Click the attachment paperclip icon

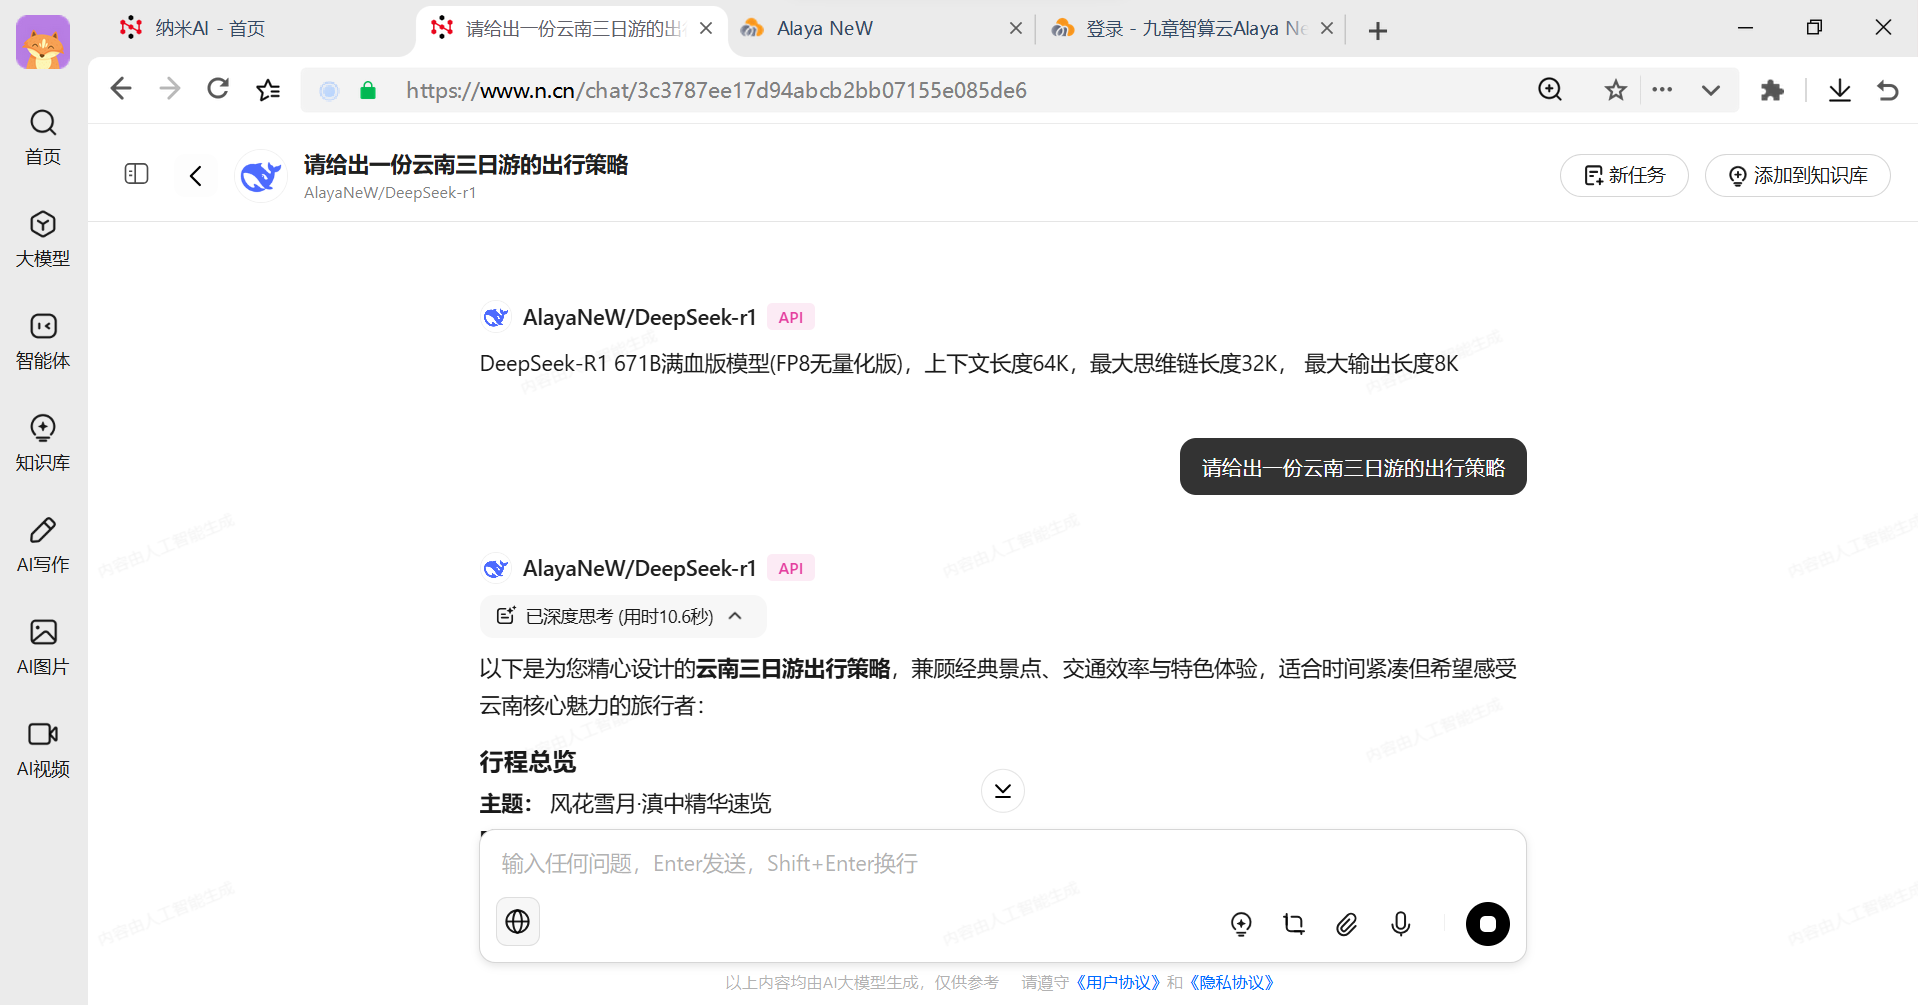[x=1347, y=924]
